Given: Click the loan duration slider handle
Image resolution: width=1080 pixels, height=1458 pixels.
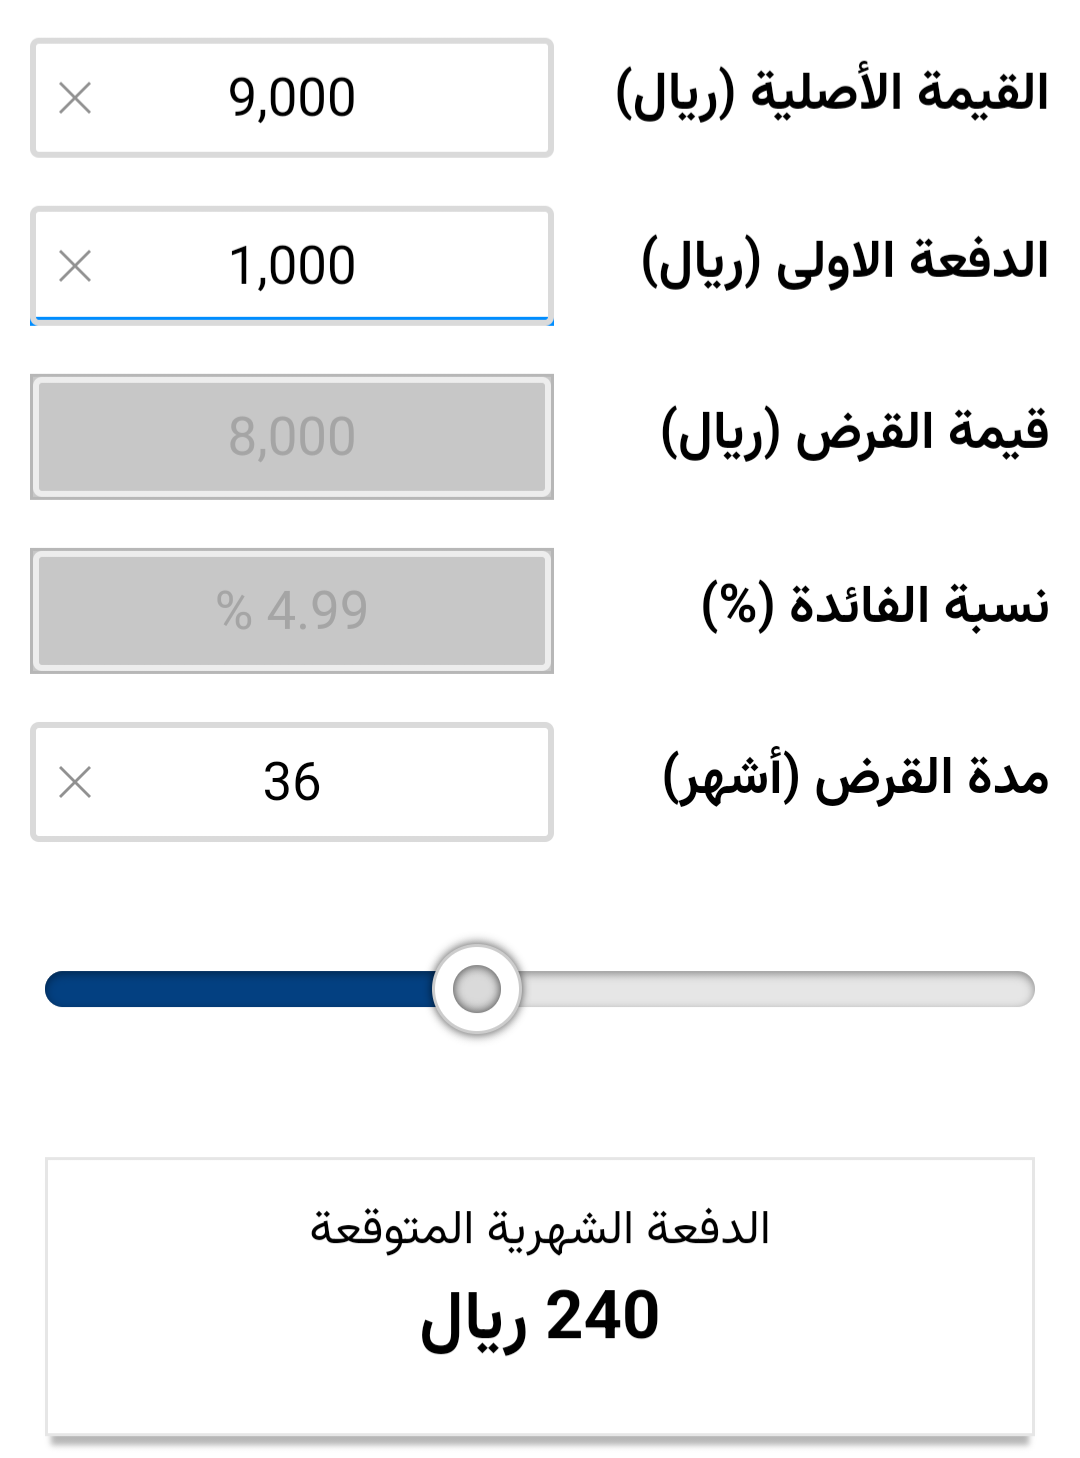Looking at the screenshot, I should (x=477, y=989).
